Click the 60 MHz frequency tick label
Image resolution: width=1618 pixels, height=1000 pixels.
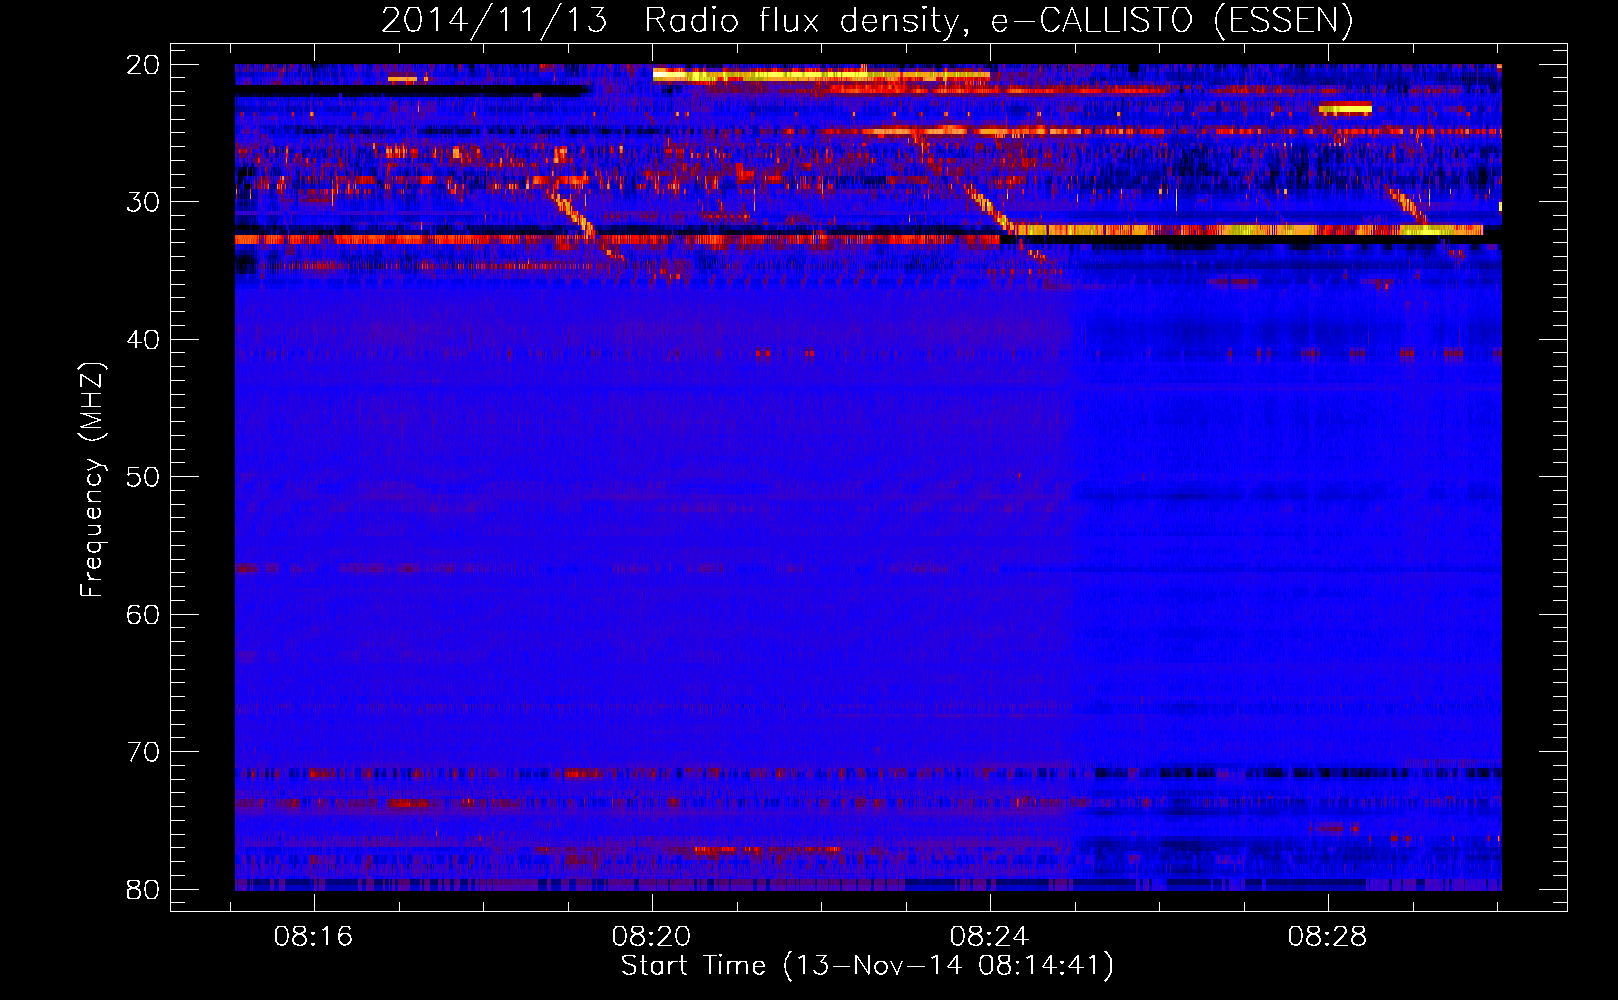(x=143, y=614)
